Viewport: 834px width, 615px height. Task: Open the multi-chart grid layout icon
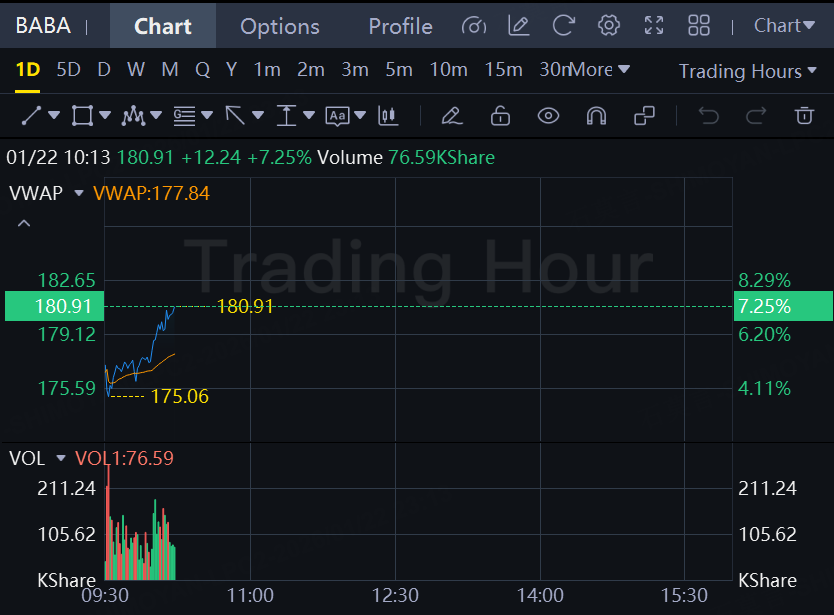699,26
